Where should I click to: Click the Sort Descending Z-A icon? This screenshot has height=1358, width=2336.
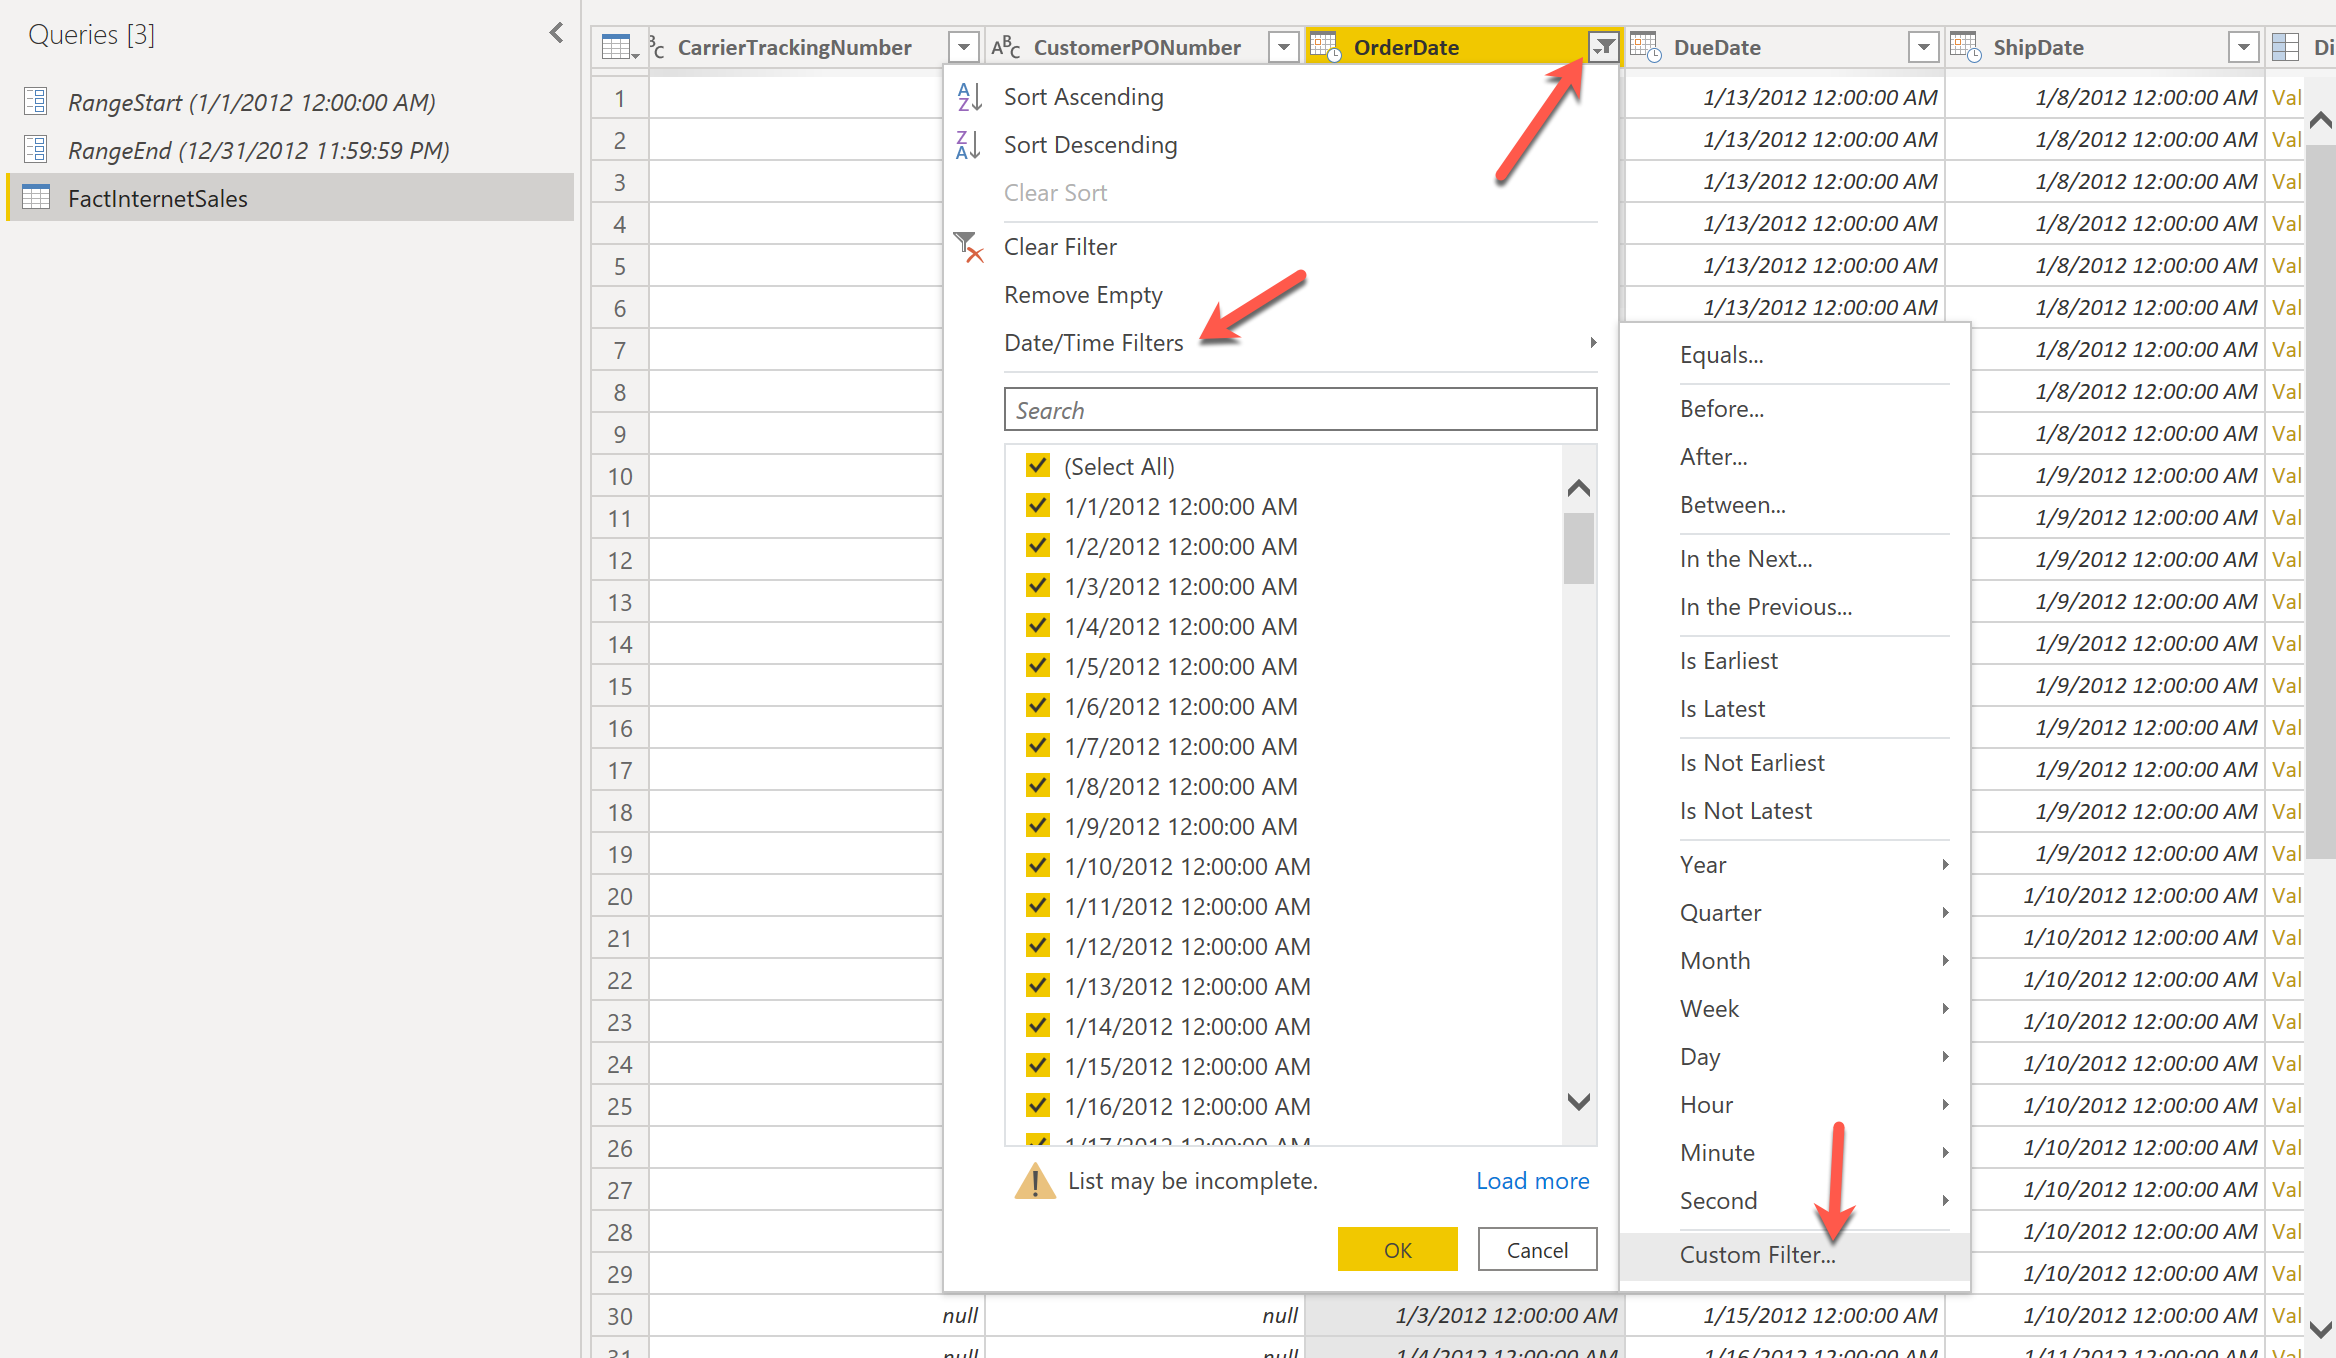point(969,145)
